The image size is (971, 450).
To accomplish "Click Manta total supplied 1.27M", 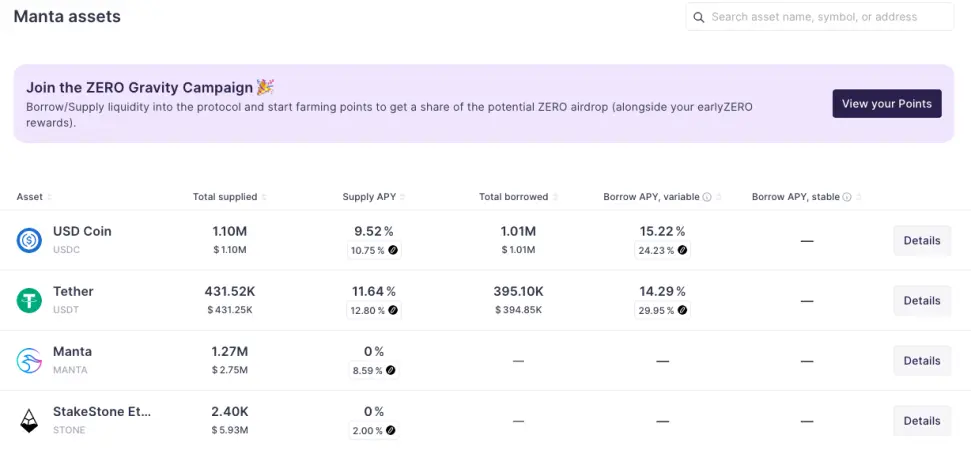I will 230,352.
